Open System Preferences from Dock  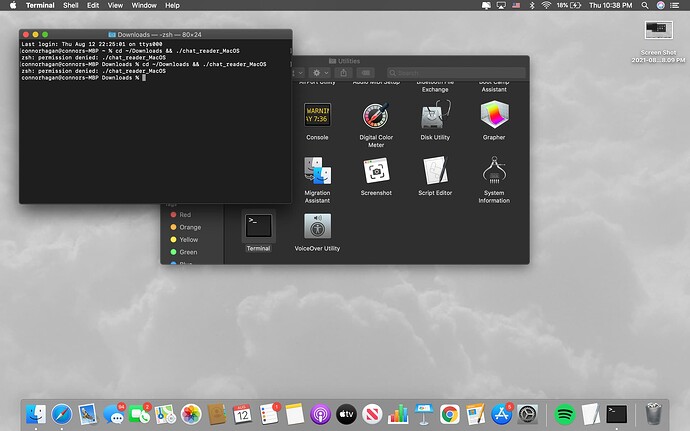tap(527, 414)
